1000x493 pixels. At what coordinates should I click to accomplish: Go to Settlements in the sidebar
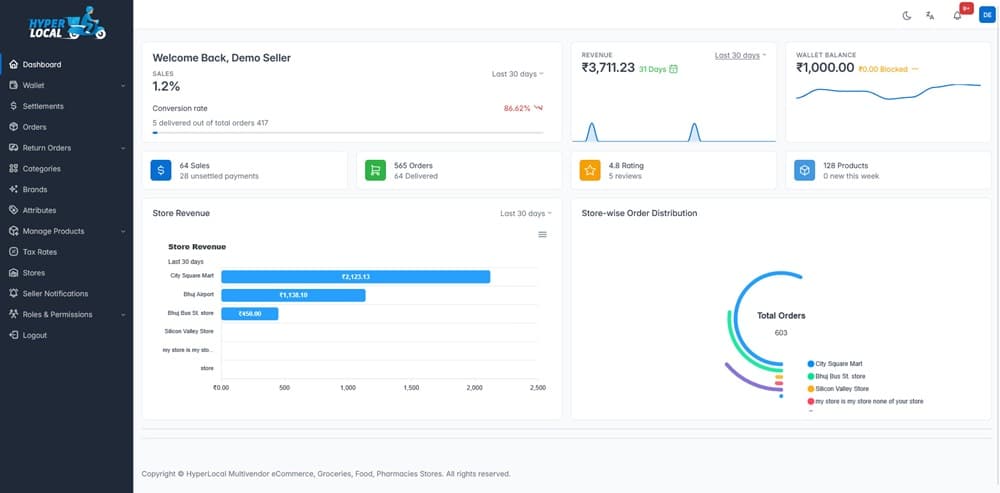43,106
